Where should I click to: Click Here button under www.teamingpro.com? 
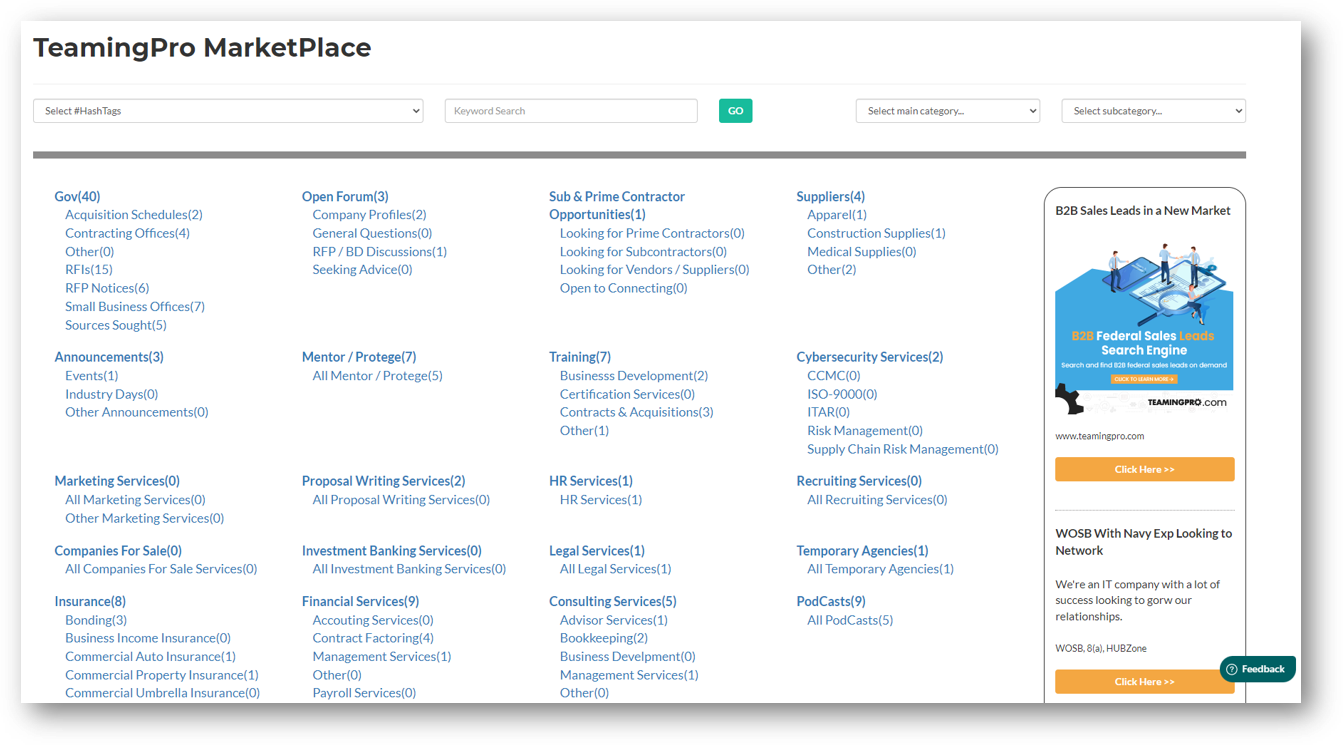(x=1144, y=469)
